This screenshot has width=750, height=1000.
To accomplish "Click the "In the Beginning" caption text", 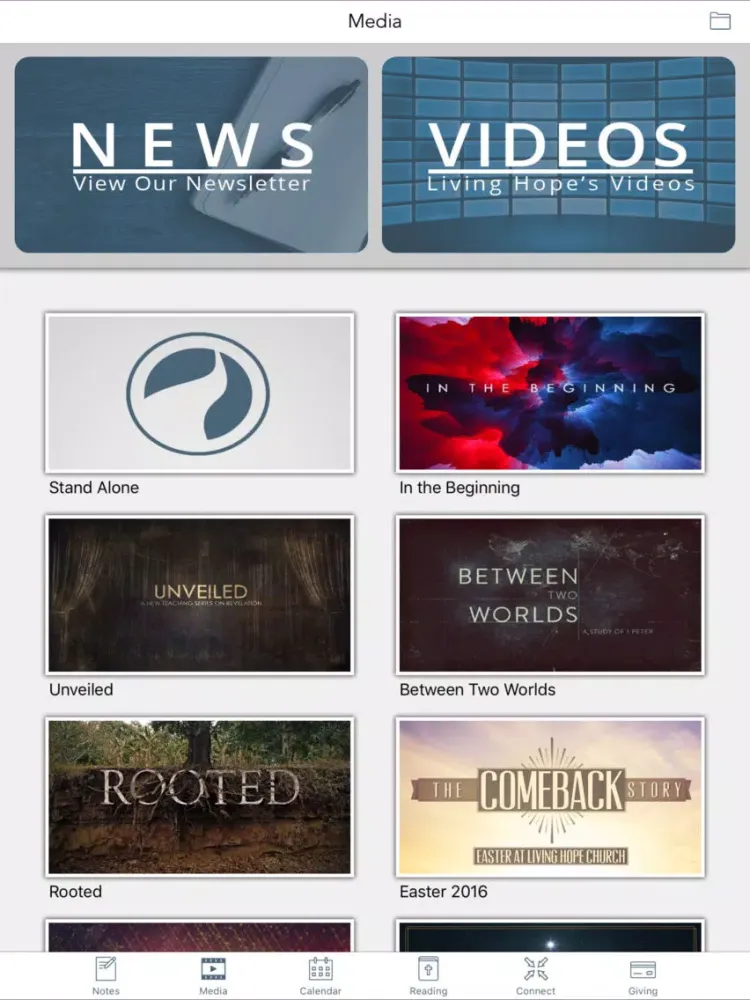I will point(459,488).
